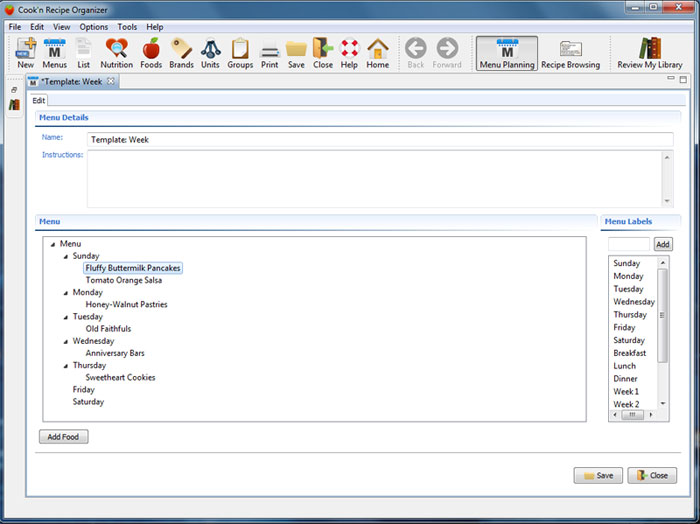Open Review My Library
The height and width of the screenshot is (524, 700).
click(650, 53)
